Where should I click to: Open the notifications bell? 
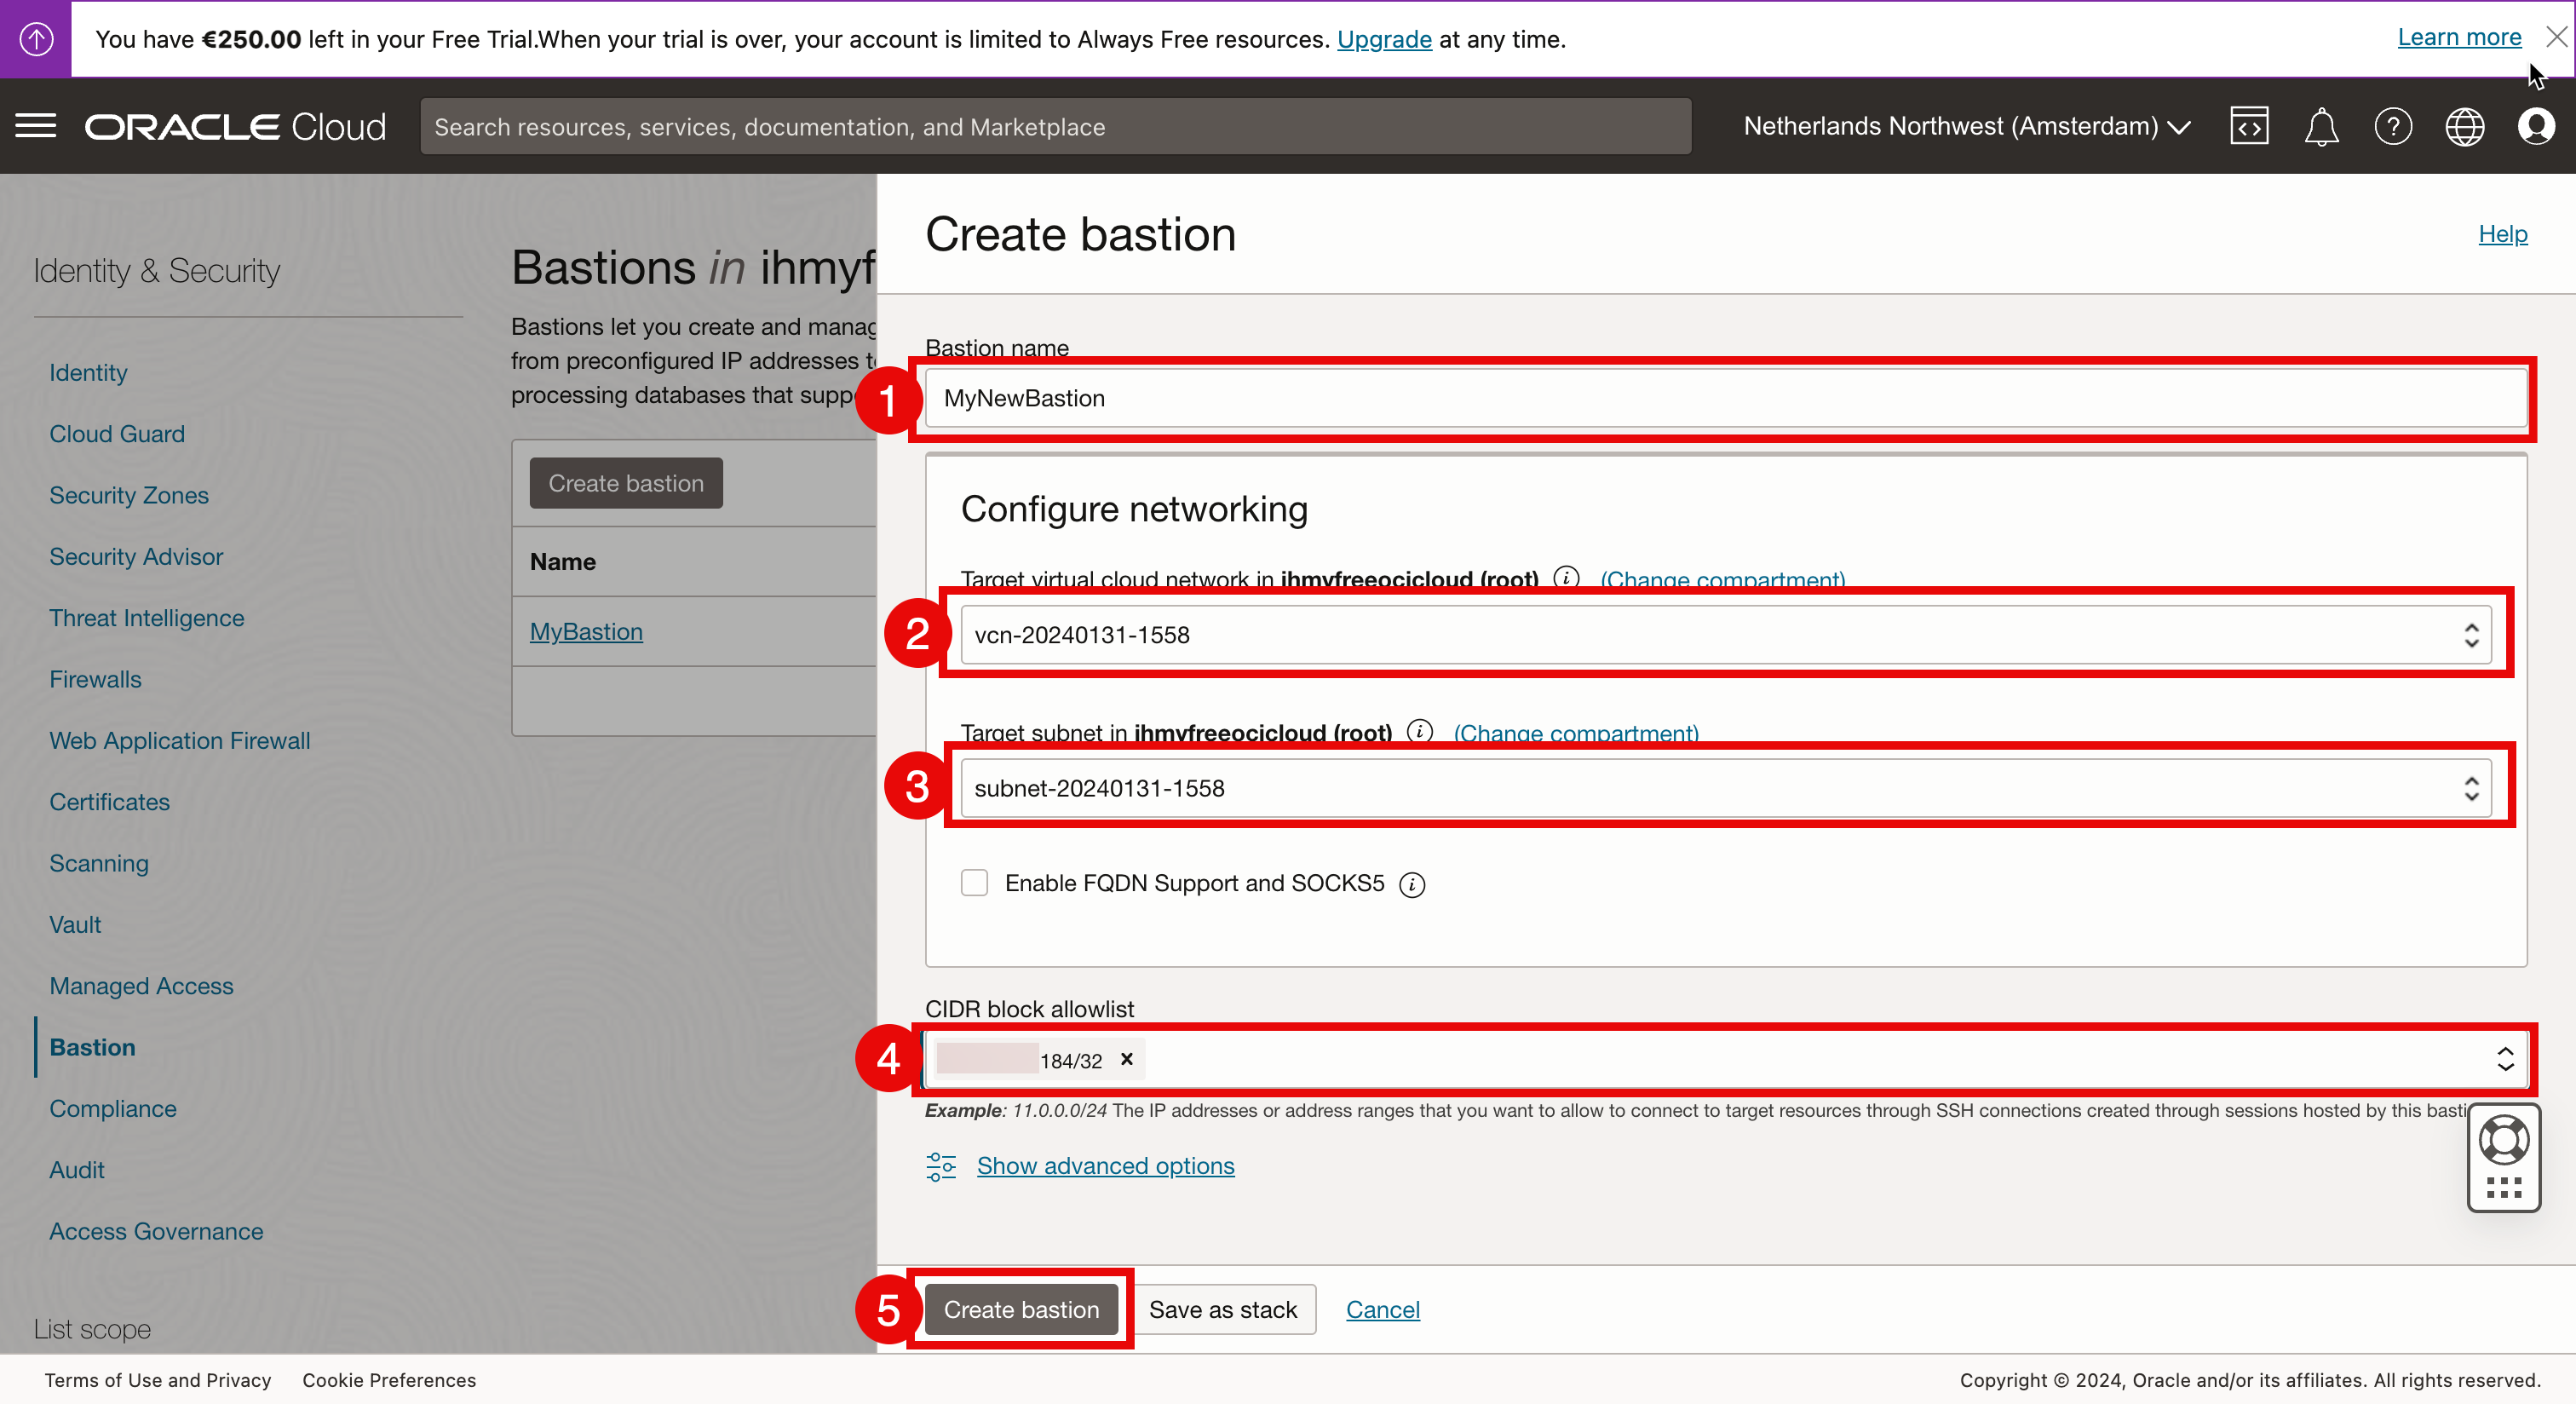click(x=2321, y=127)
